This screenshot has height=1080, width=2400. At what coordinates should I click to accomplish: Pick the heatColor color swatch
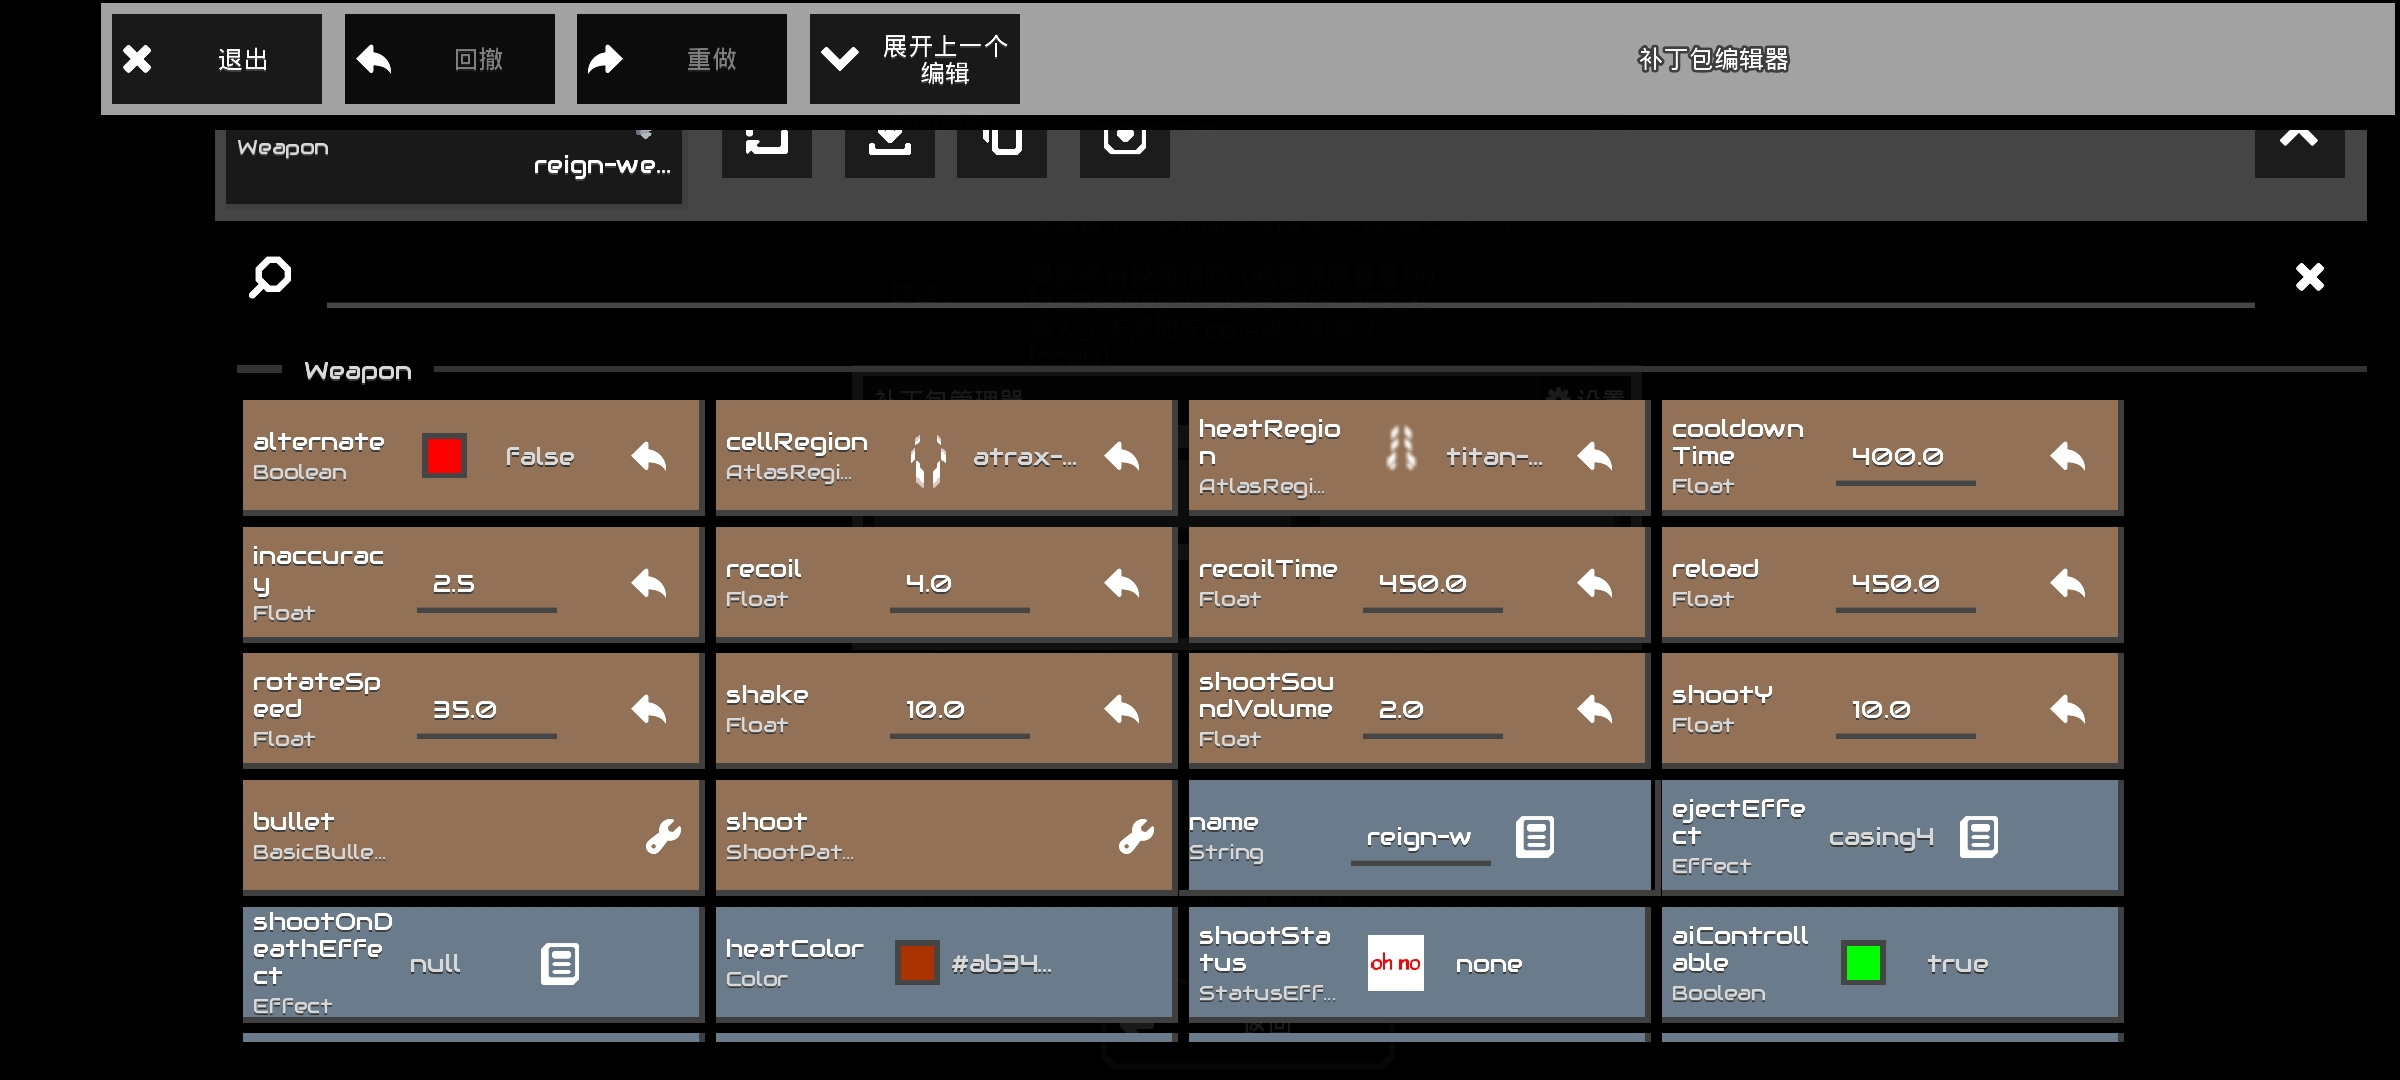(x=917, y=963)
